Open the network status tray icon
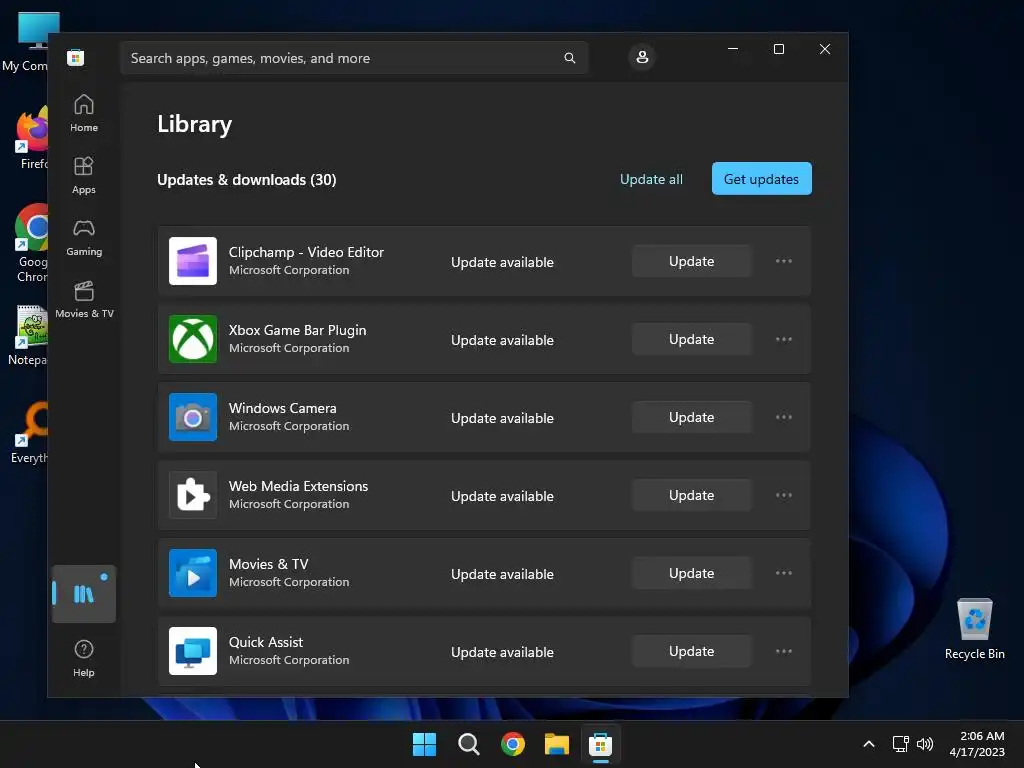Screen dimensions: 1024x768 (901, 744)
